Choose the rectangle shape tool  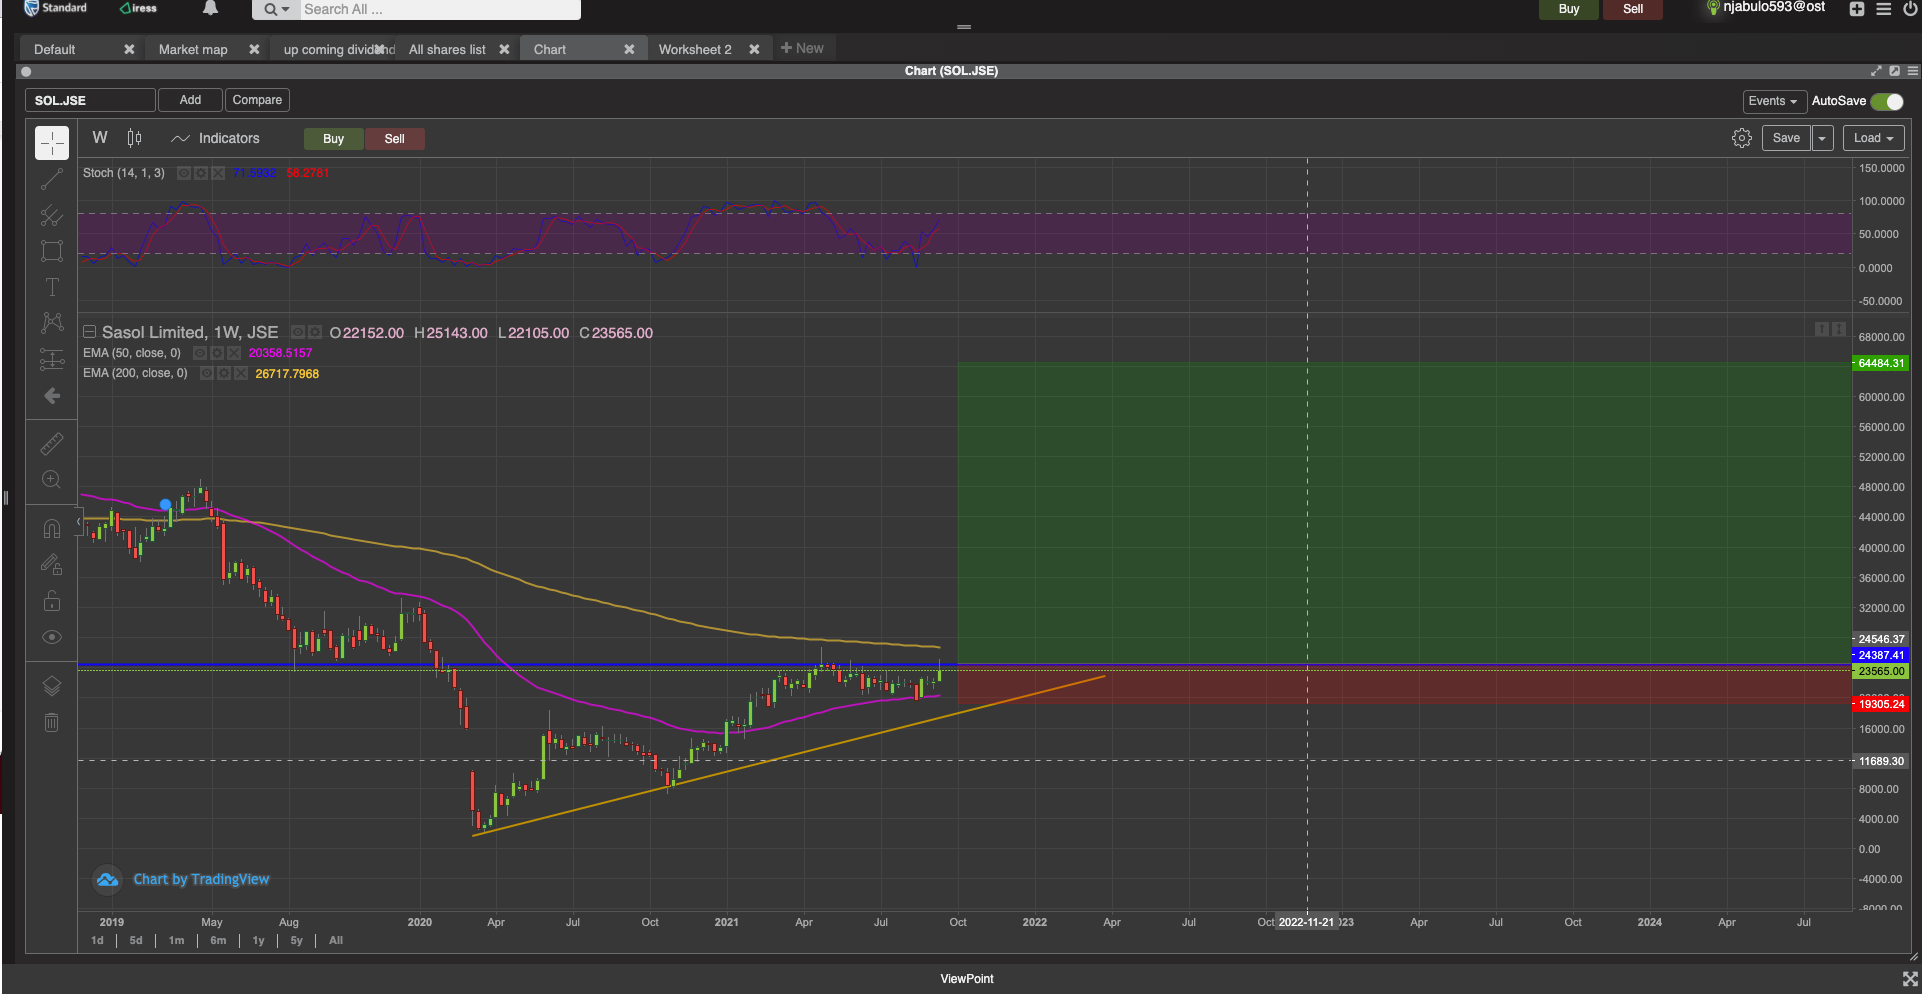pos(52,252)
